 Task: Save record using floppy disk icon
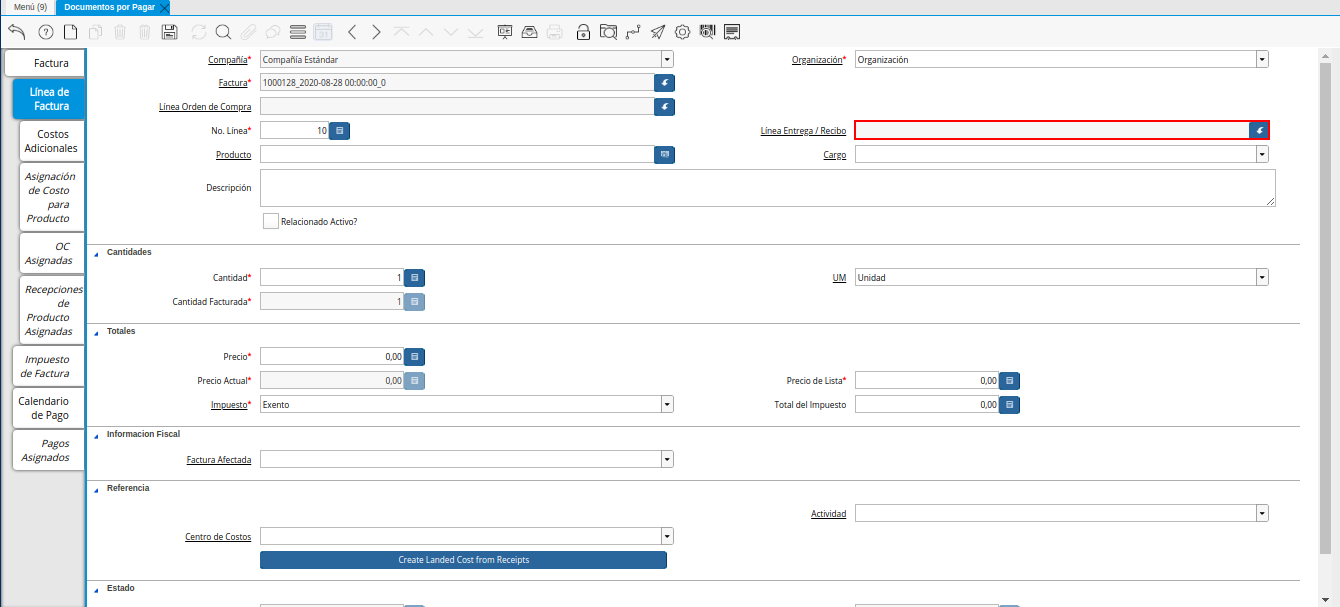pyautogui.click(x=169, y=32)
